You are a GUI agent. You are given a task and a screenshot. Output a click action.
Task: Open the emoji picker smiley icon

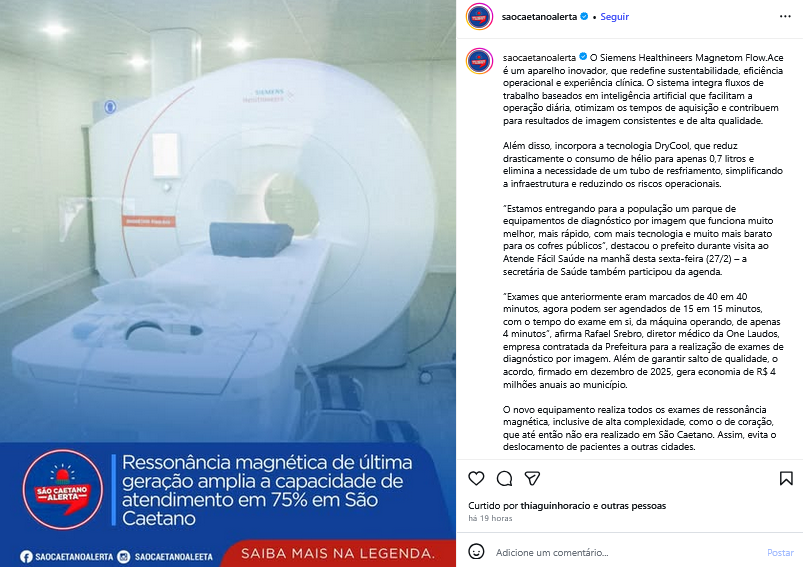(x=476, y=552)
